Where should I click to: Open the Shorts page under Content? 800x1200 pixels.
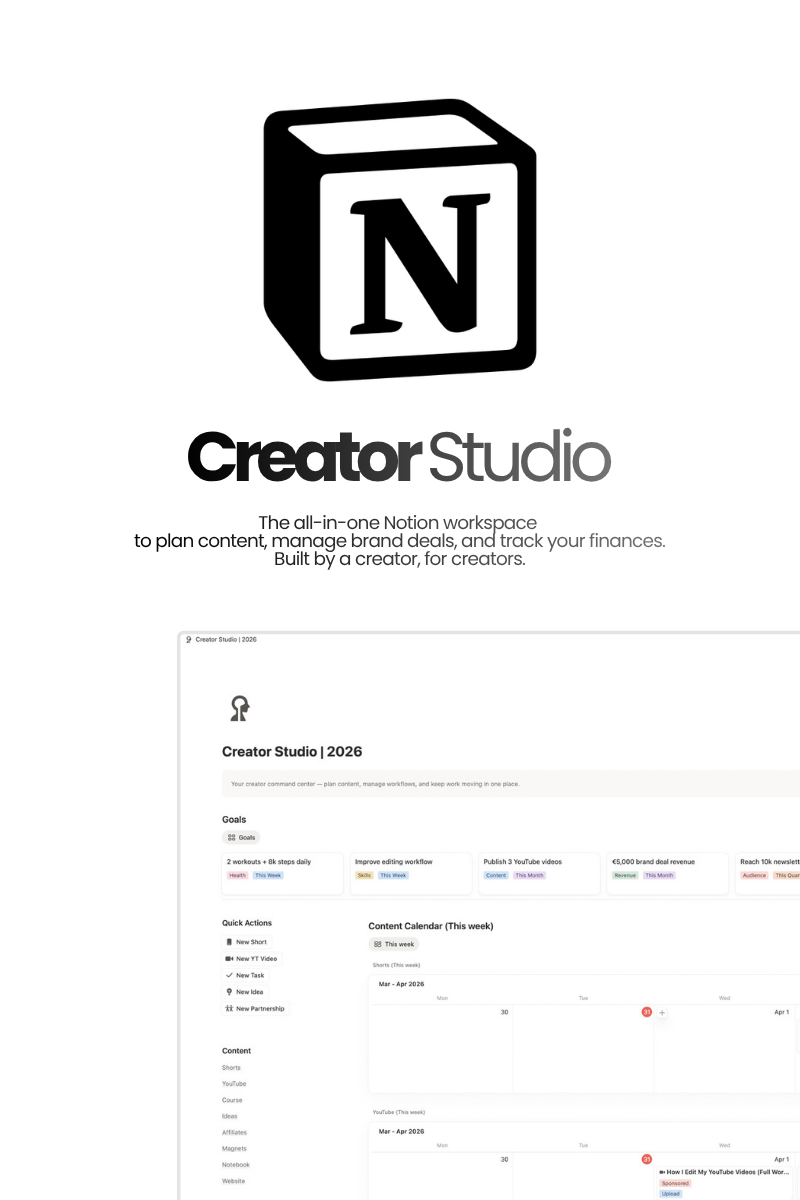tap(231, 1068)
